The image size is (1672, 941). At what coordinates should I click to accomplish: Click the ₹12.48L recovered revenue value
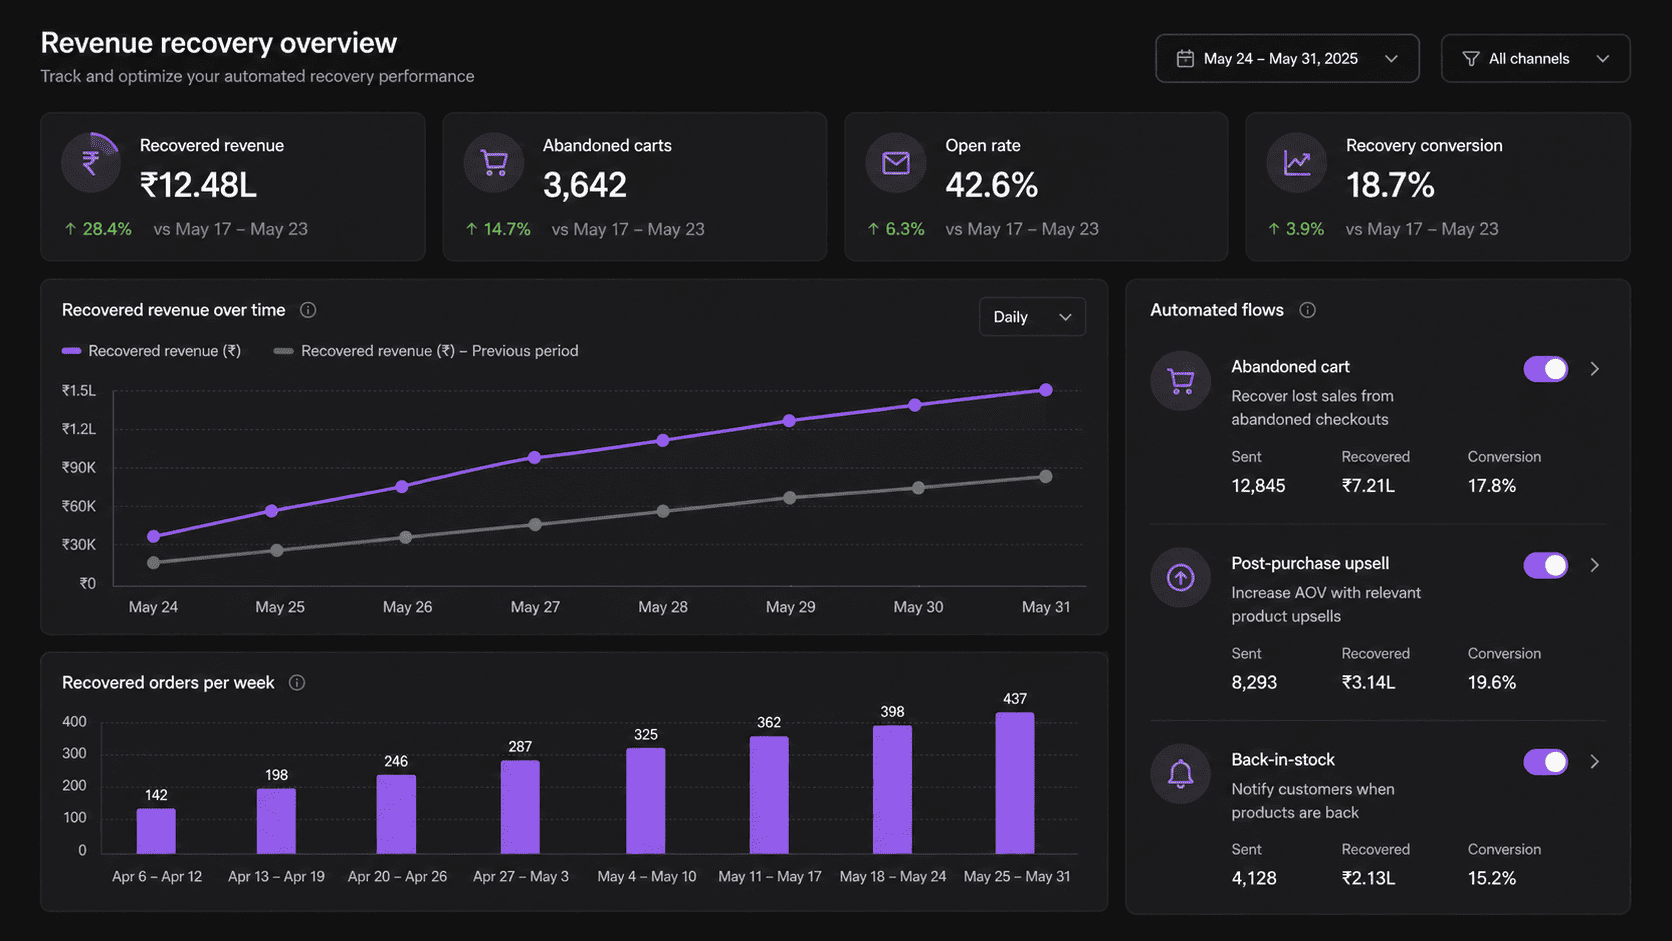(x=198, y=186)
